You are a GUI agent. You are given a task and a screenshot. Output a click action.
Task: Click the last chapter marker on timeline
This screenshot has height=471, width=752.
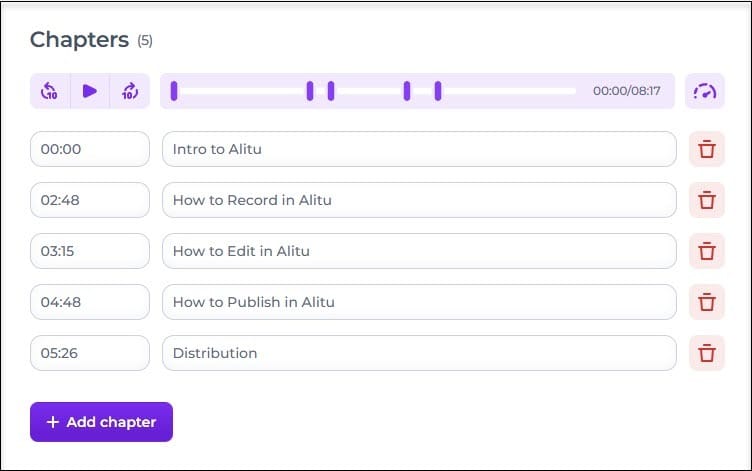click(x=438, y=91)
